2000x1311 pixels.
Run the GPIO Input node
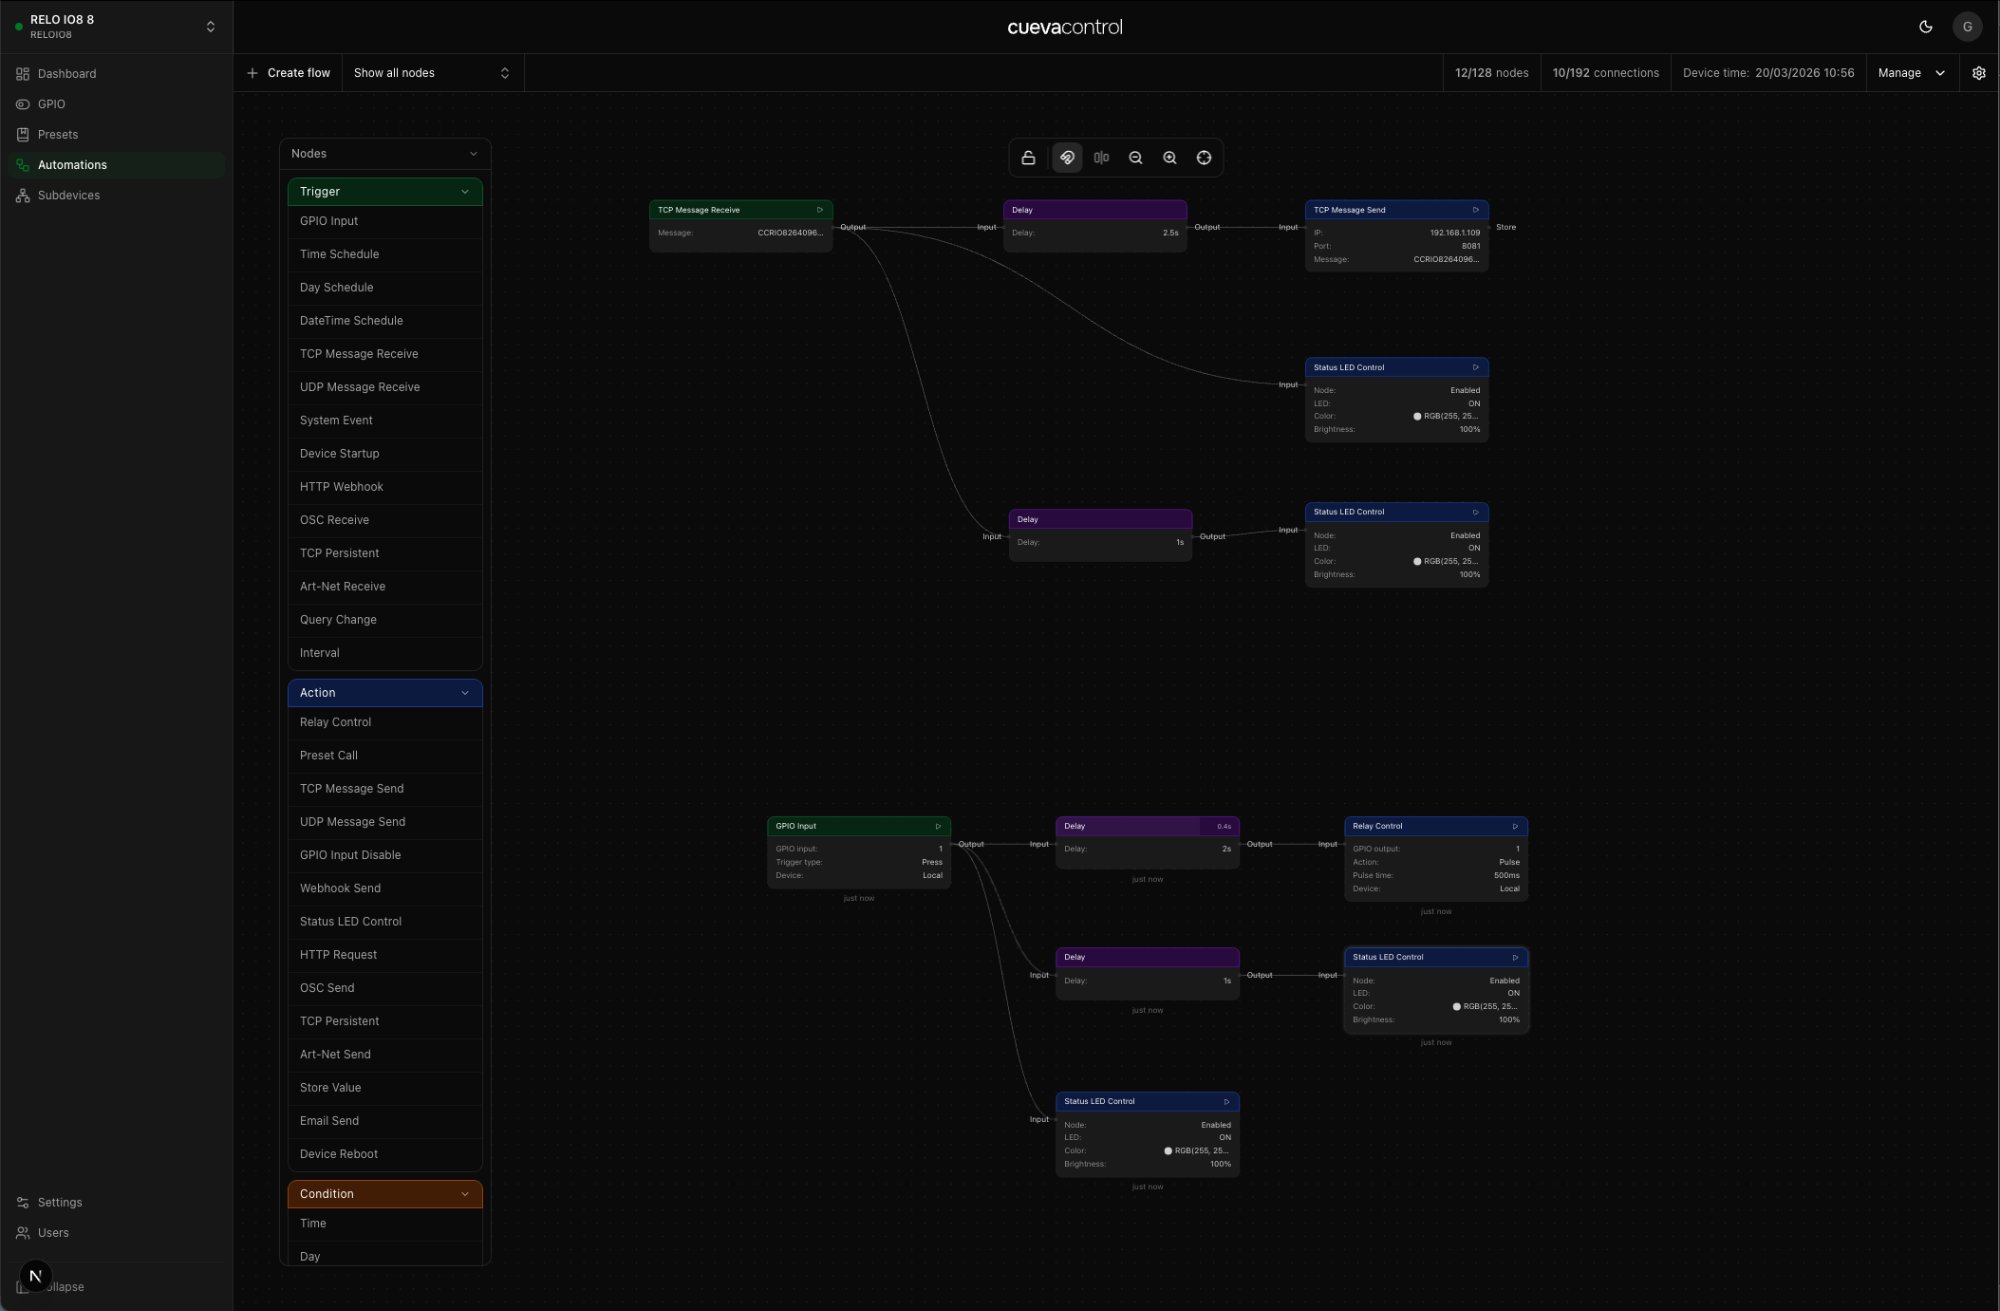(937, 826)
